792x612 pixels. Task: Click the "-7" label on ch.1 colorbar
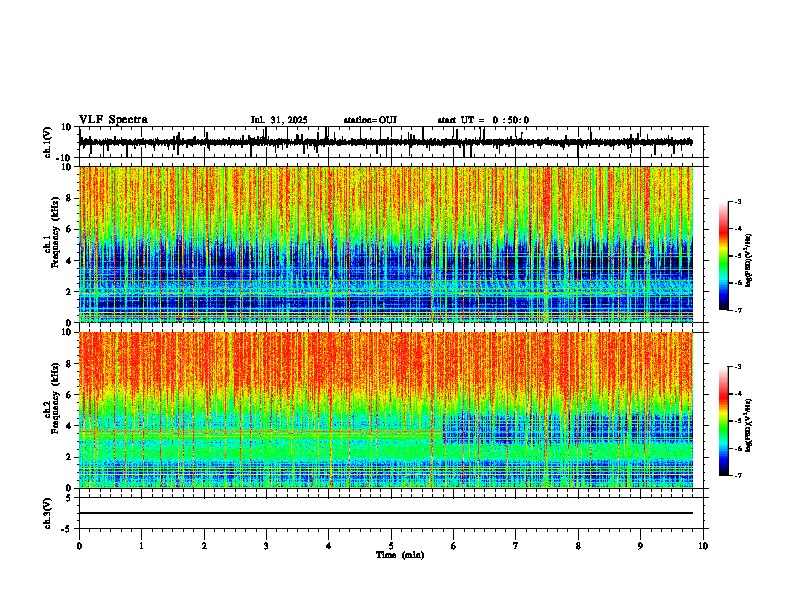pos(738,310)
